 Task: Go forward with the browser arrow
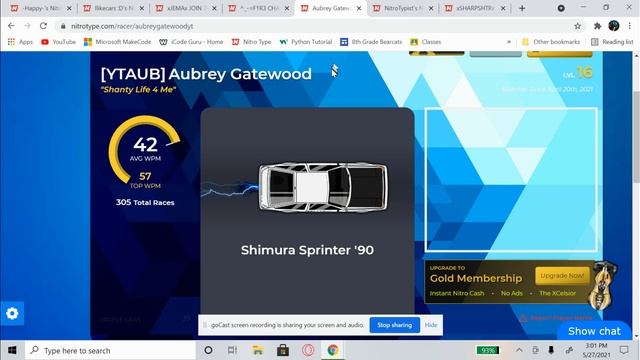point(27,26)
